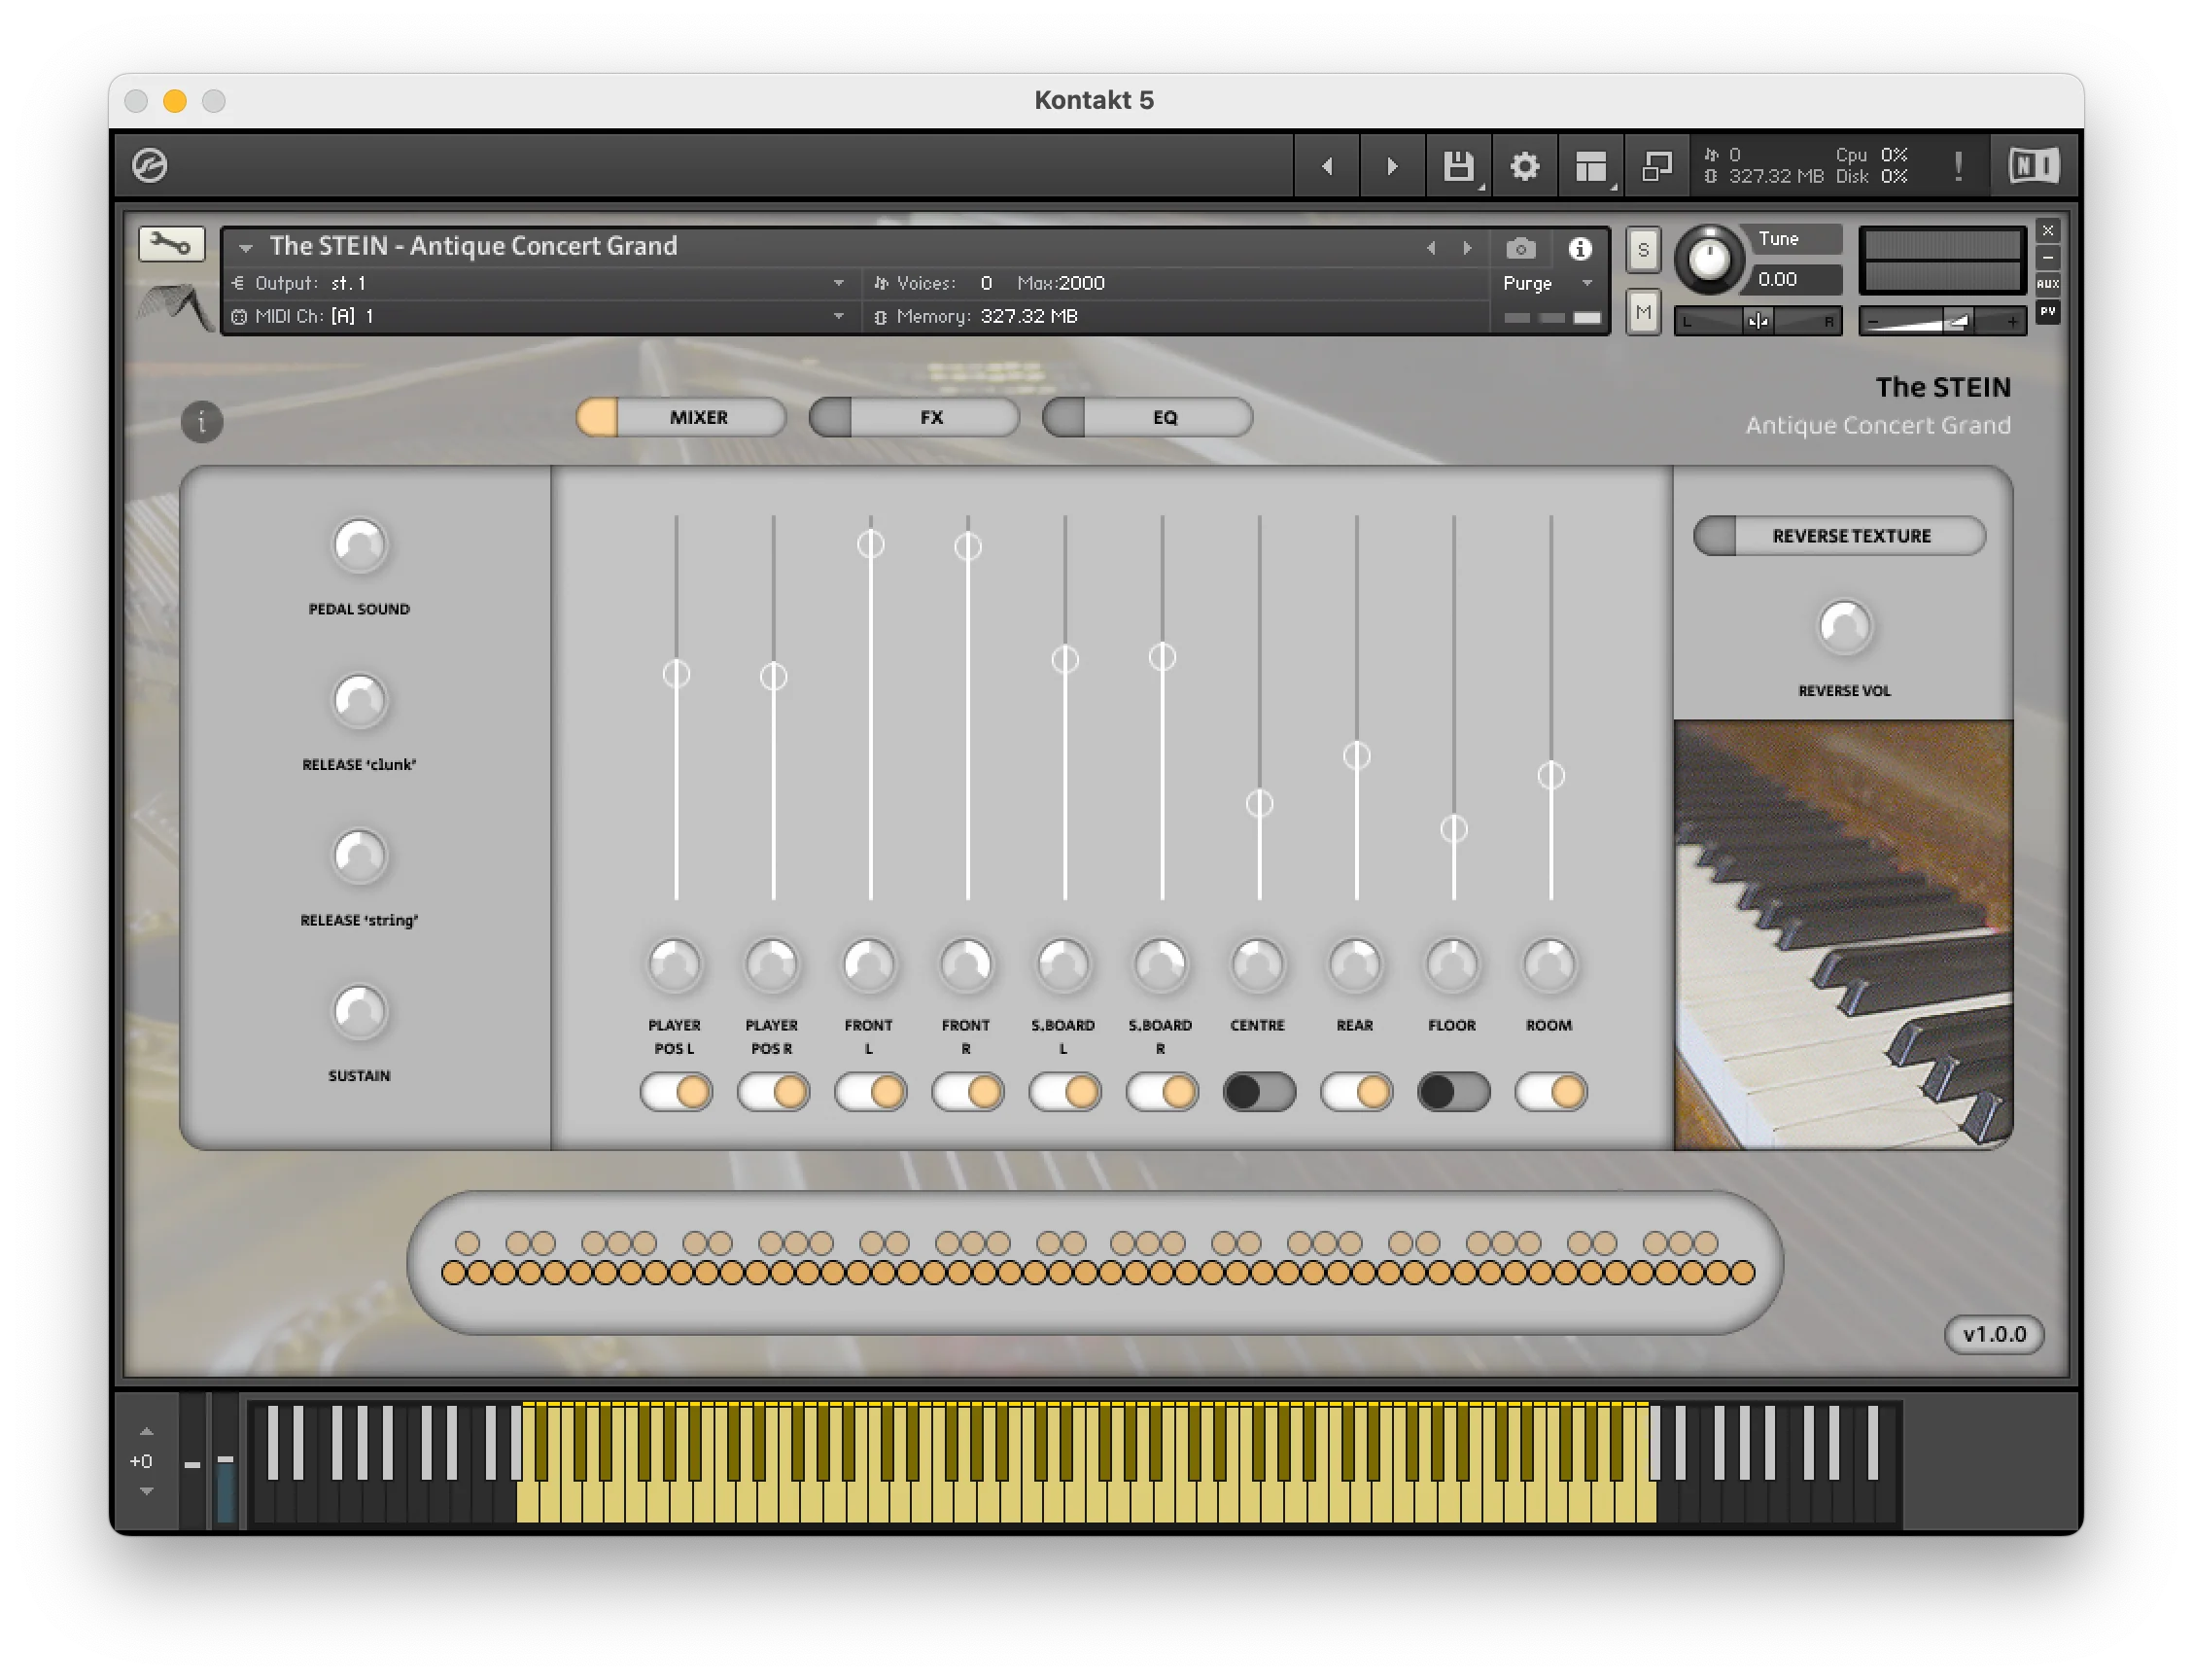This screenshot has height=1680, width=2193.
Task: Click the PLAYER POS L pan knob
Action: (x=675, y=965)
